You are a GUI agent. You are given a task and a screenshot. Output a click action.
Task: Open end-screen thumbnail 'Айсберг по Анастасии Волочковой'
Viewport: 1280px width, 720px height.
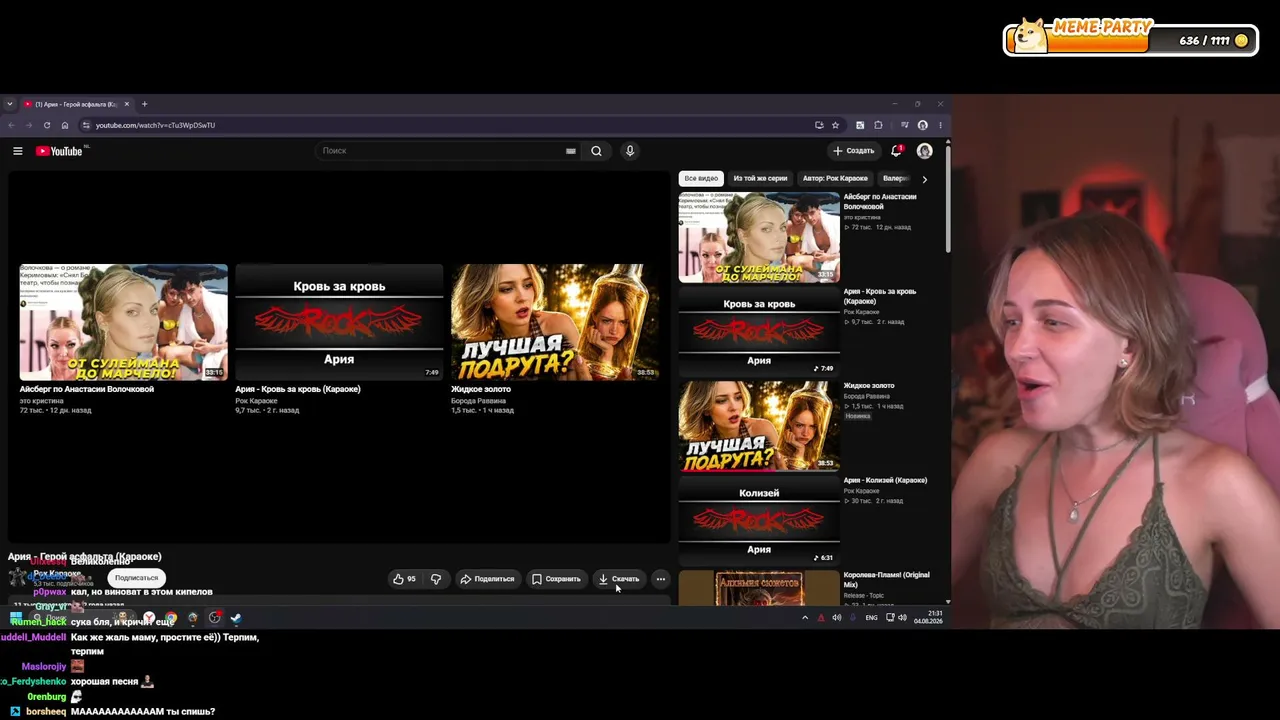[x=124, y=322]
